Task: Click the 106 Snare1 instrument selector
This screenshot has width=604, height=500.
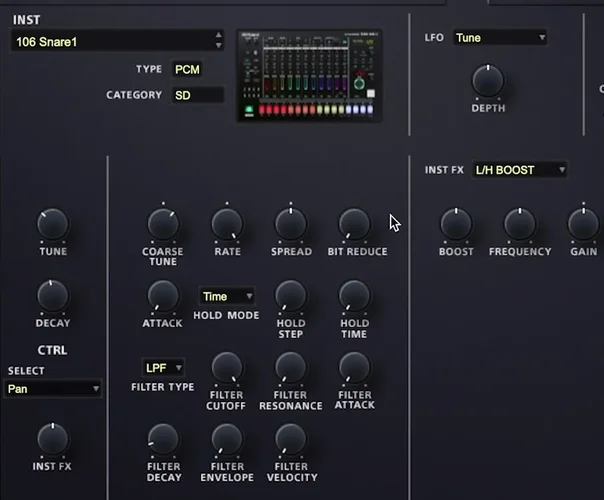Action: tap(117, 41)
